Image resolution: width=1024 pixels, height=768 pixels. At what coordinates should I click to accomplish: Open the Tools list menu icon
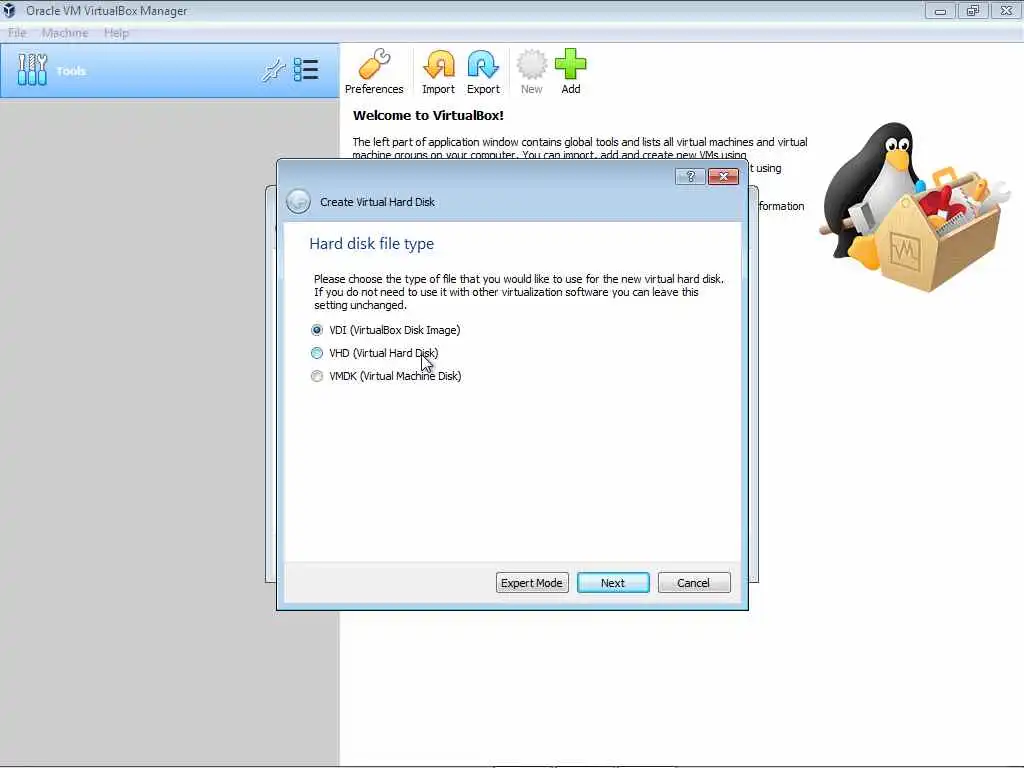coord(306,70)
